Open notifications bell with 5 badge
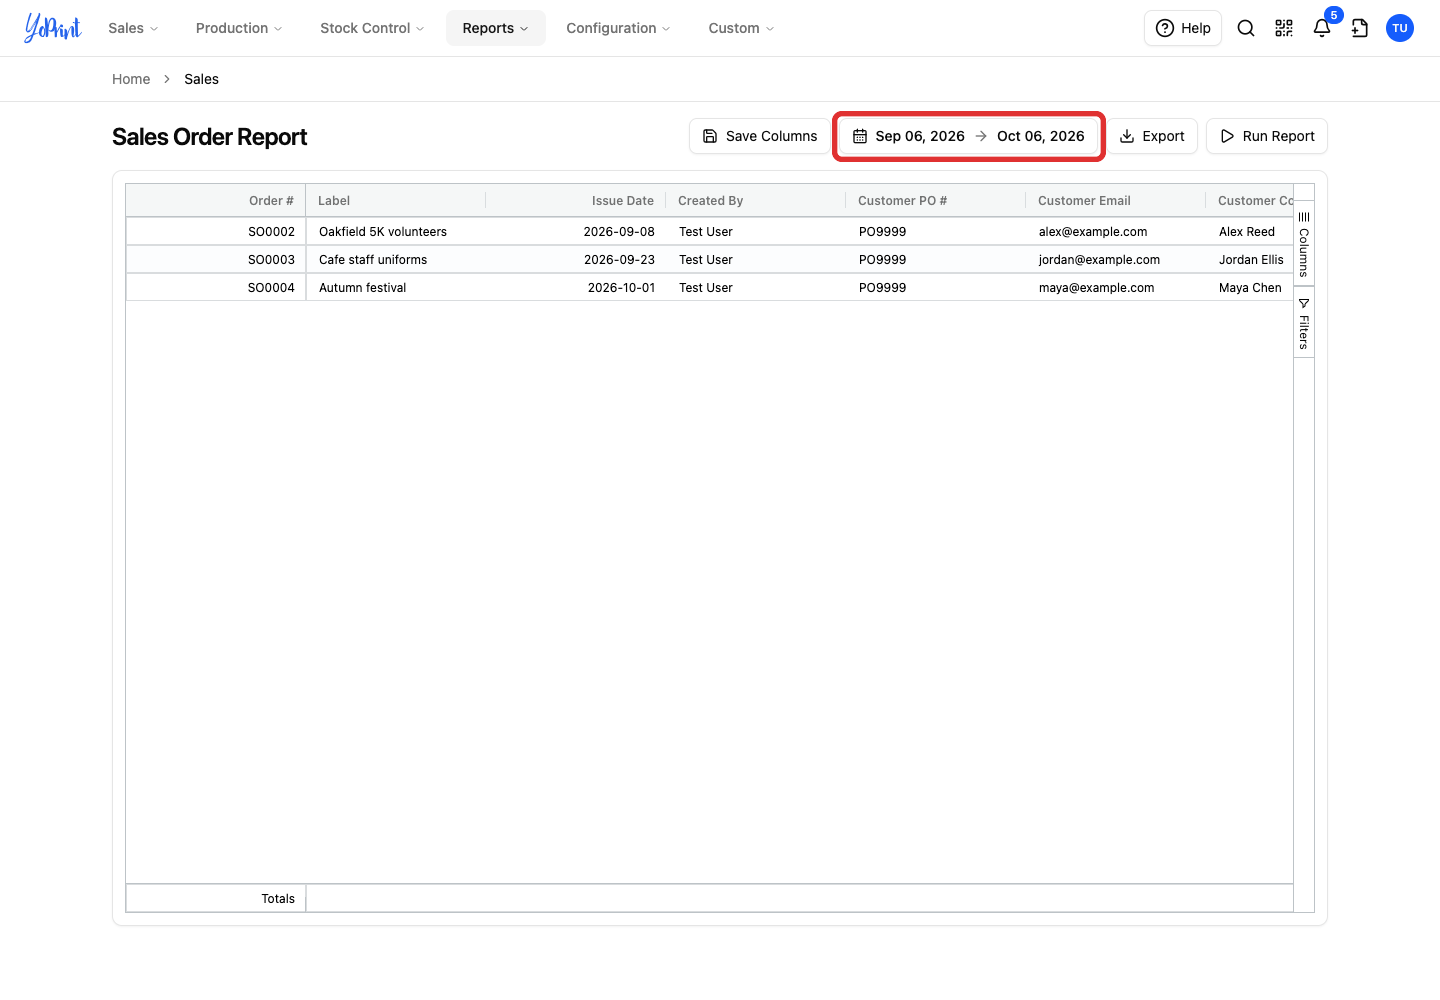This screenshot has width=1440, height=1000. 1322,28
